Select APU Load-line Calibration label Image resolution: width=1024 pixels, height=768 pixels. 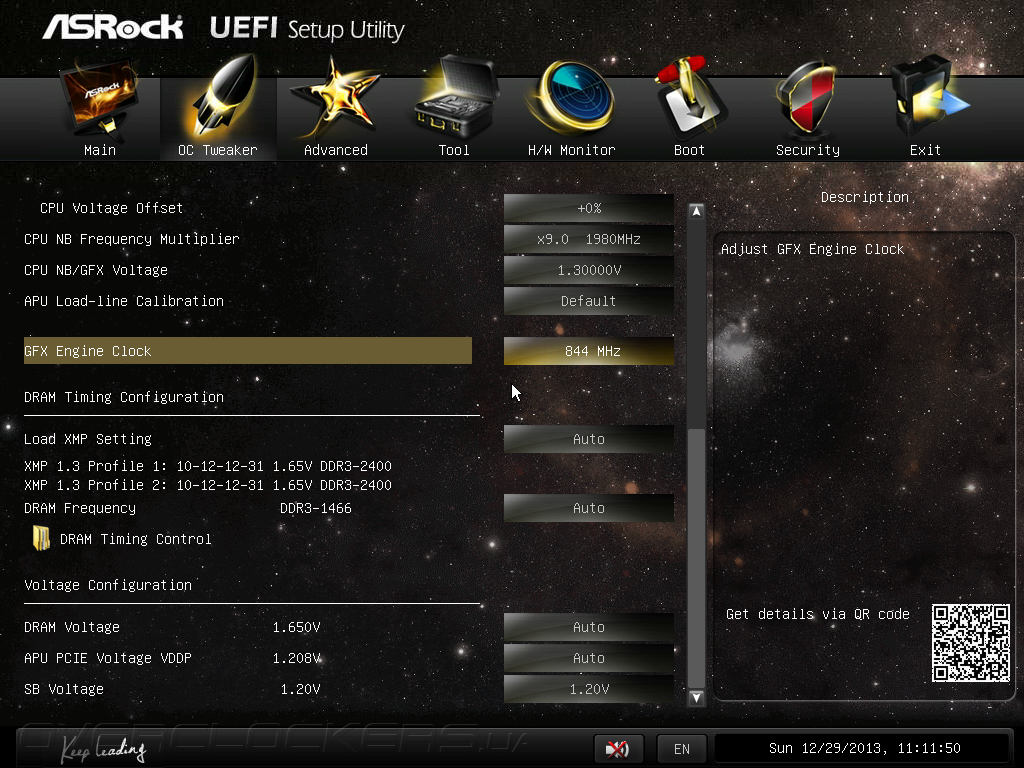pyautogui.click(x=123, y=301)
